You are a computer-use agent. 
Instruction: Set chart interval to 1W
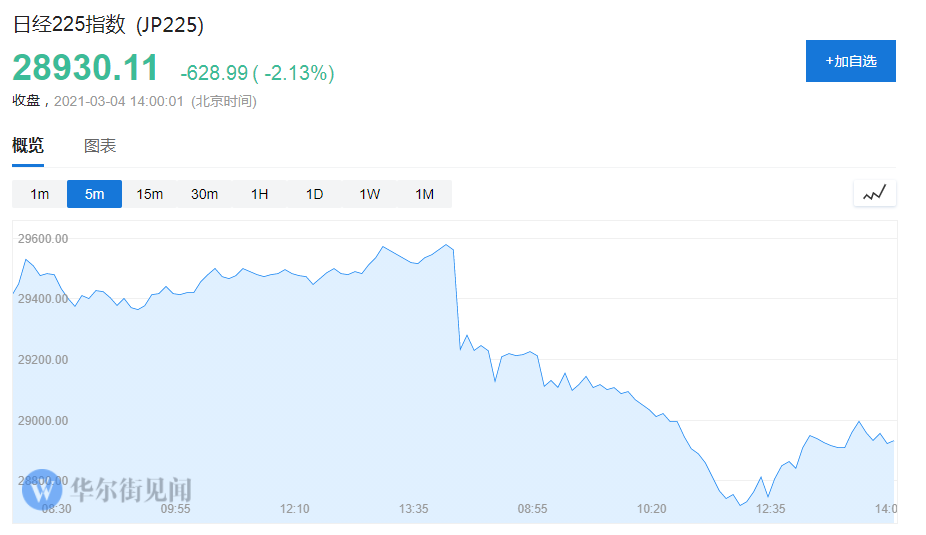369,194
